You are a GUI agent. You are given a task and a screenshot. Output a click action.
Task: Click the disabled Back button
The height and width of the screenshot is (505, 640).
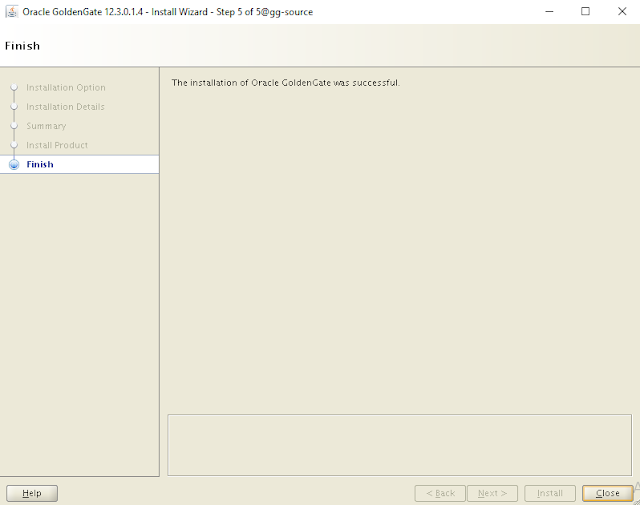pos(440,493)
